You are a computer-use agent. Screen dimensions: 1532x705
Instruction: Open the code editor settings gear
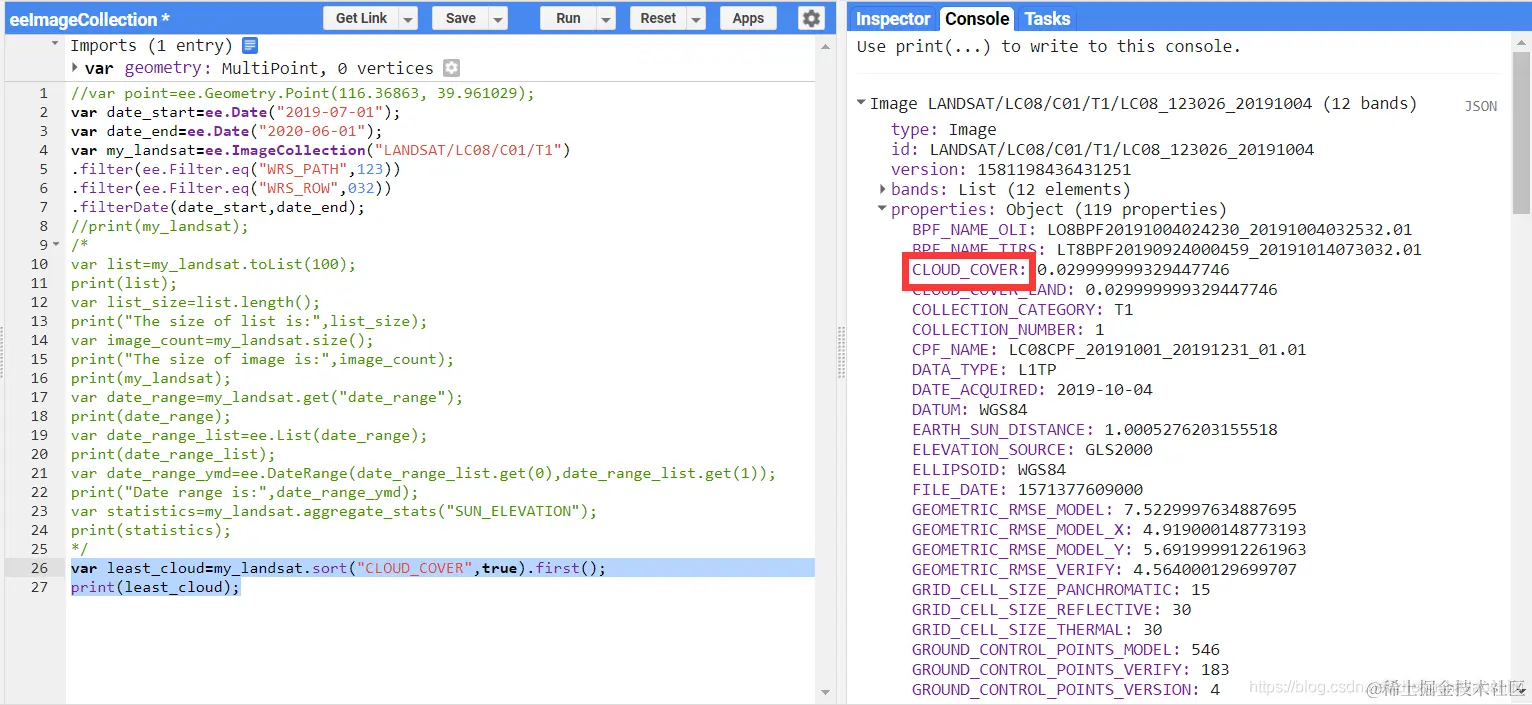click(811, 18)
